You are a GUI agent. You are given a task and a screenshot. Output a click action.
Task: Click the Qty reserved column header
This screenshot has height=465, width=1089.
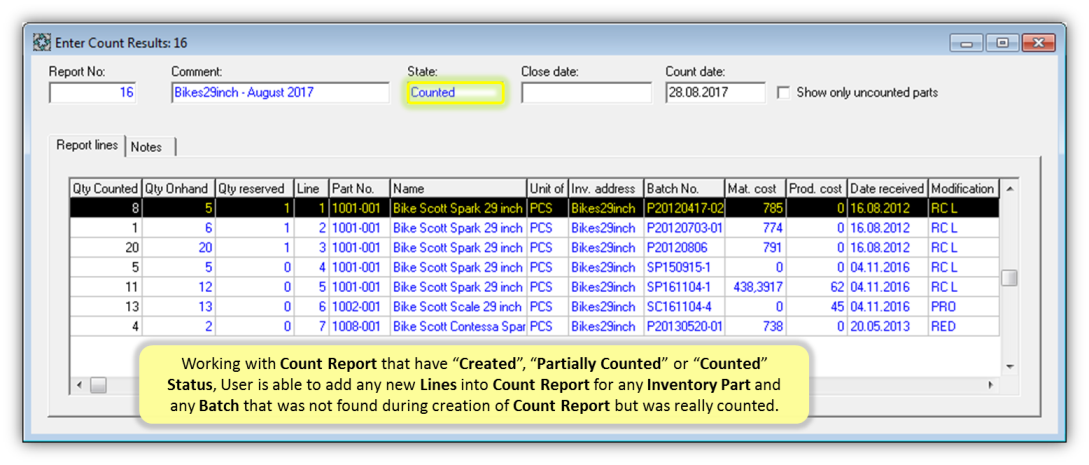pyautogui.click(x=254, y=188)
